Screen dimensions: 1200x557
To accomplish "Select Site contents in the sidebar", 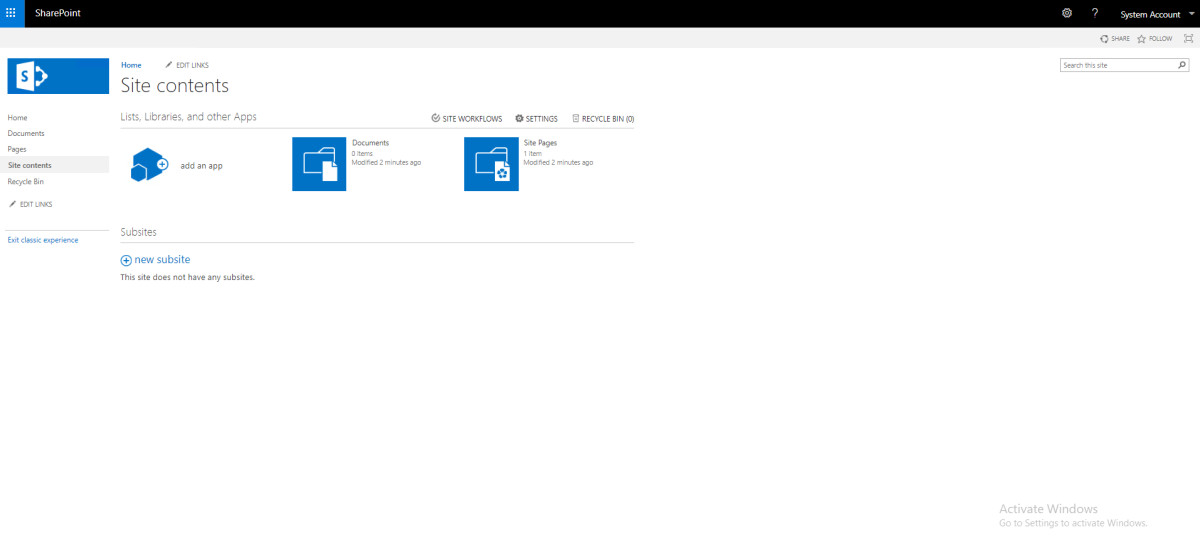I will tap(55, 165).
